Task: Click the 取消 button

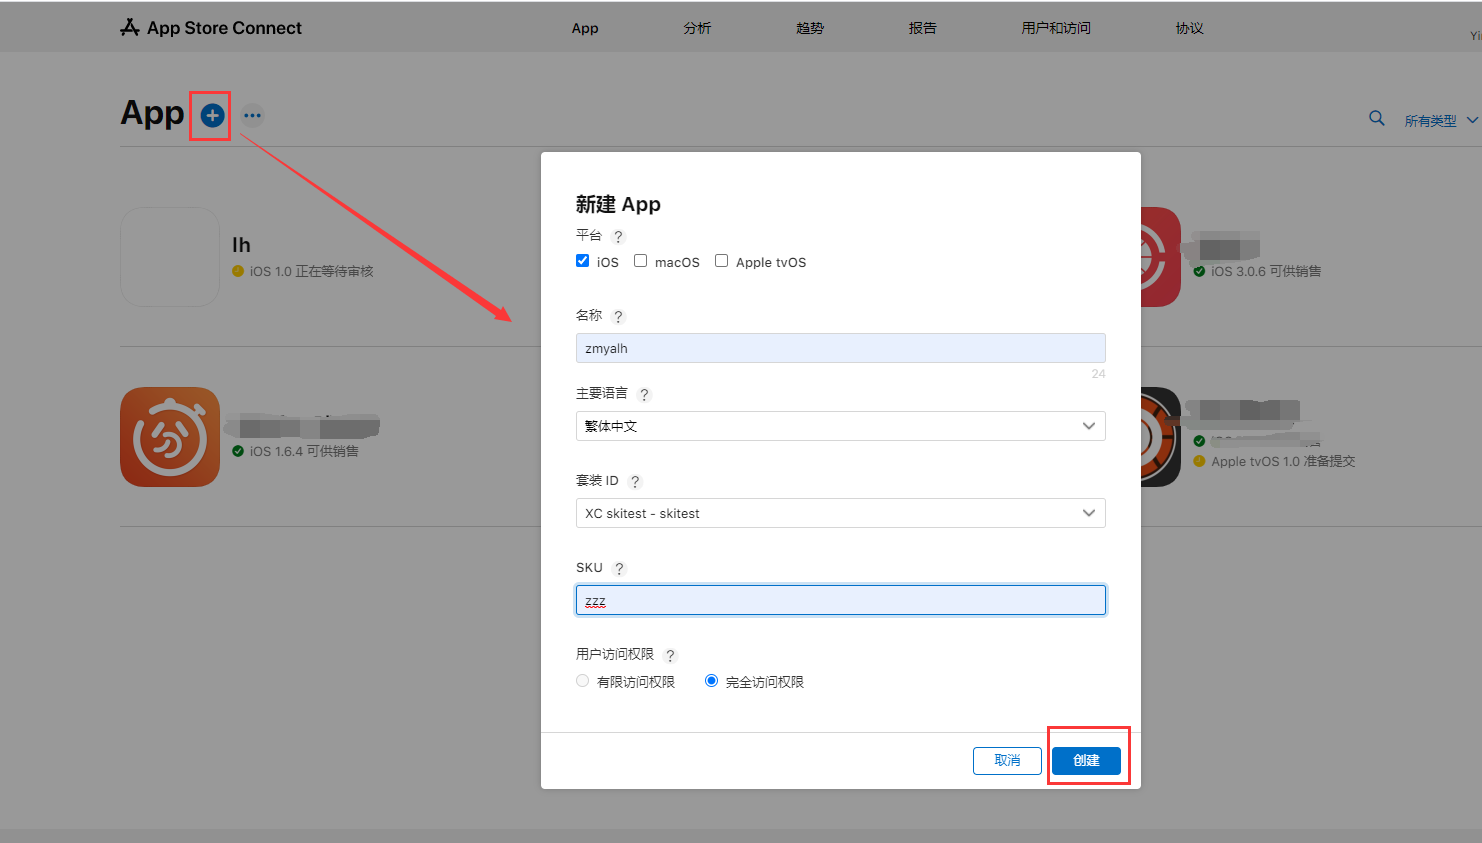Action: (1007, 761)
